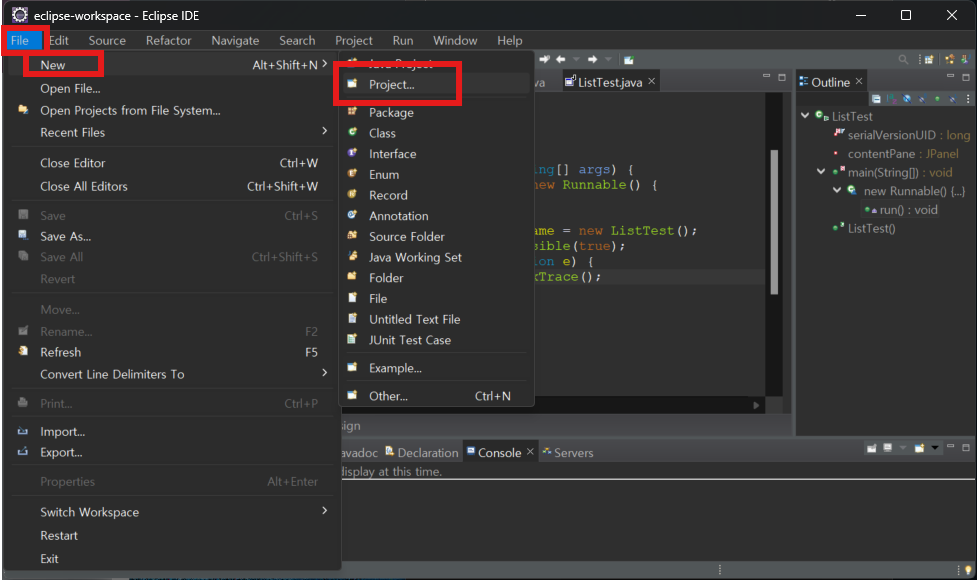Maximize the Outline view panel
This screenshot has height=580, width=977.
(966, 77)
